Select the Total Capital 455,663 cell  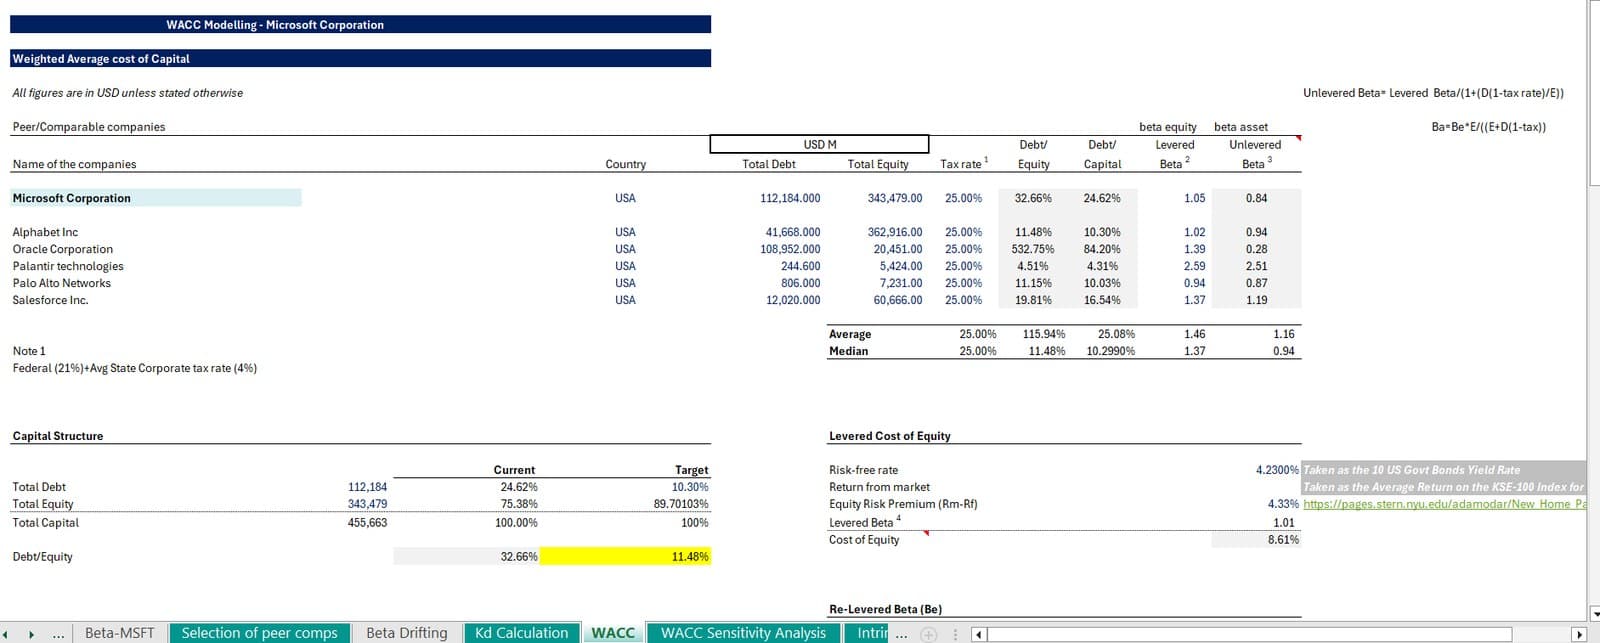pyautogui.click(x=367, y=522)
